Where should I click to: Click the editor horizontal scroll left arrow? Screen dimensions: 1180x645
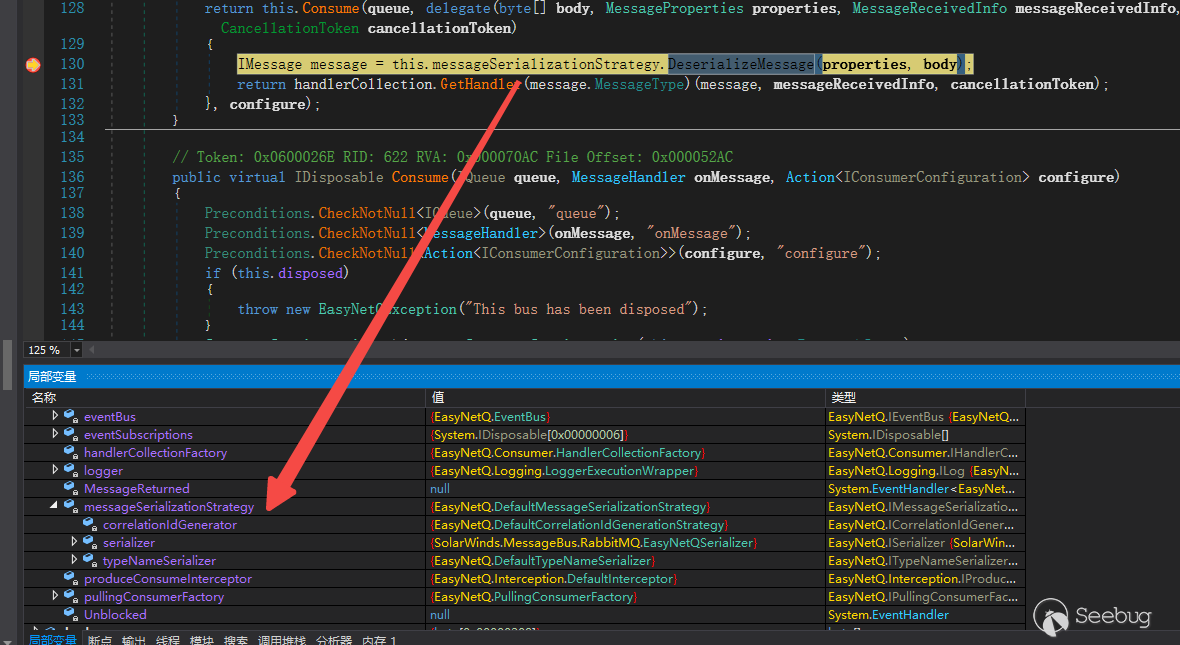(92, 350)
